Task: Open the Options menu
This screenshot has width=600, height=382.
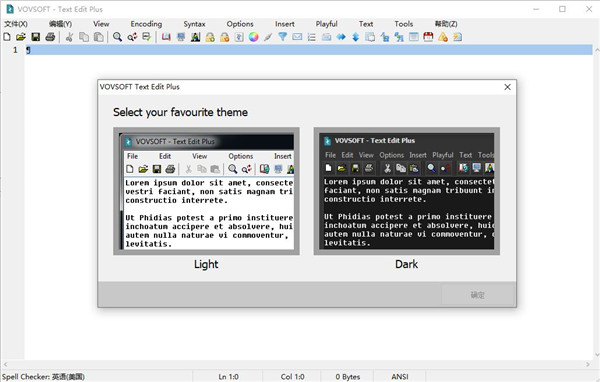Action: (240, 24)
